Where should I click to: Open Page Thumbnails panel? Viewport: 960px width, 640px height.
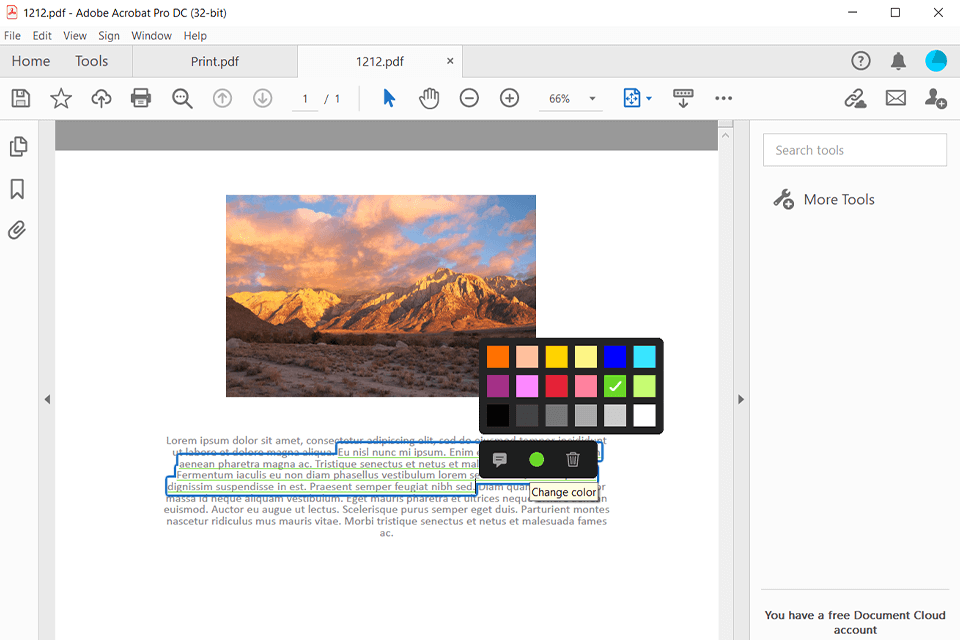tap(18, 146)
